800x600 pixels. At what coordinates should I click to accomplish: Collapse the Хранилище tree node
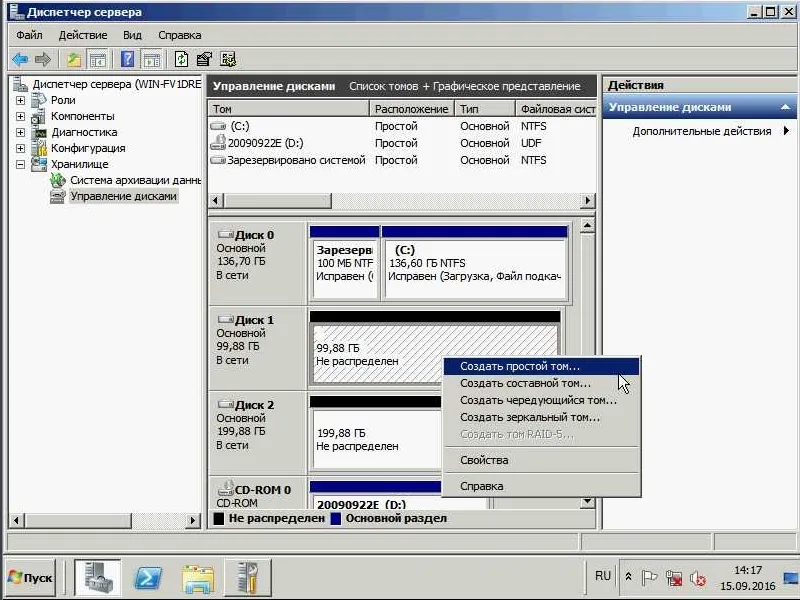tap(20, 164)
